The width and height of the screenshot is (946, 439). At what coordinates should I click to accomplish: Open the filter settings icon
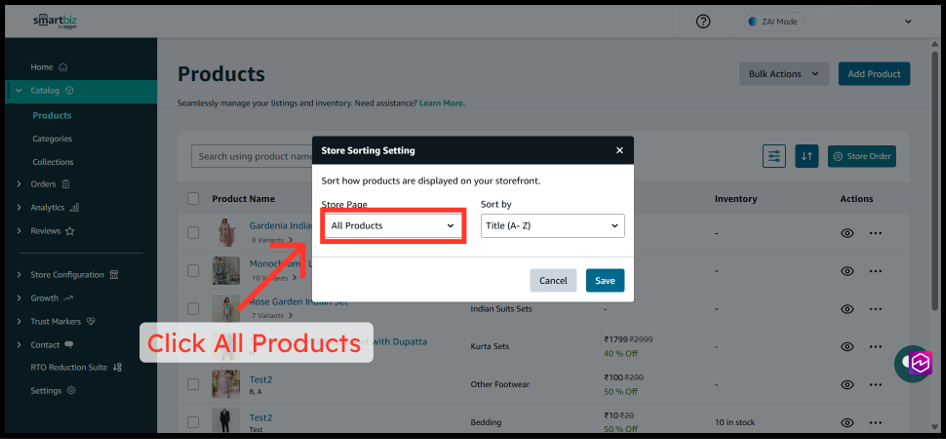tap(774, 156)
